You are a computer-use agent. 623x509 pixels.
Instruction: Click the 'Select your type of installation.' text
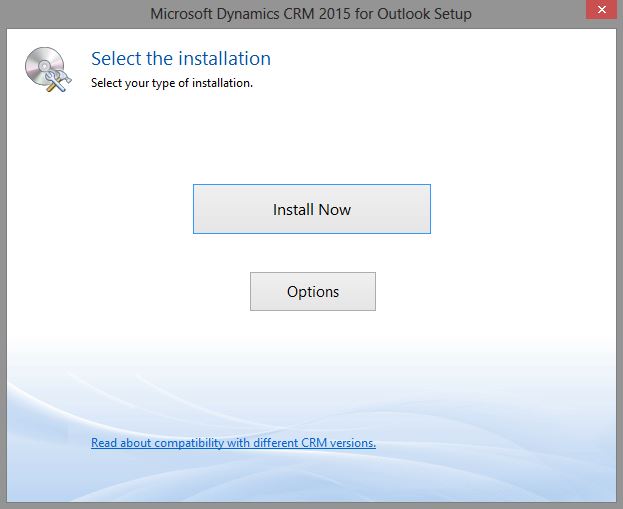point(172,83)
